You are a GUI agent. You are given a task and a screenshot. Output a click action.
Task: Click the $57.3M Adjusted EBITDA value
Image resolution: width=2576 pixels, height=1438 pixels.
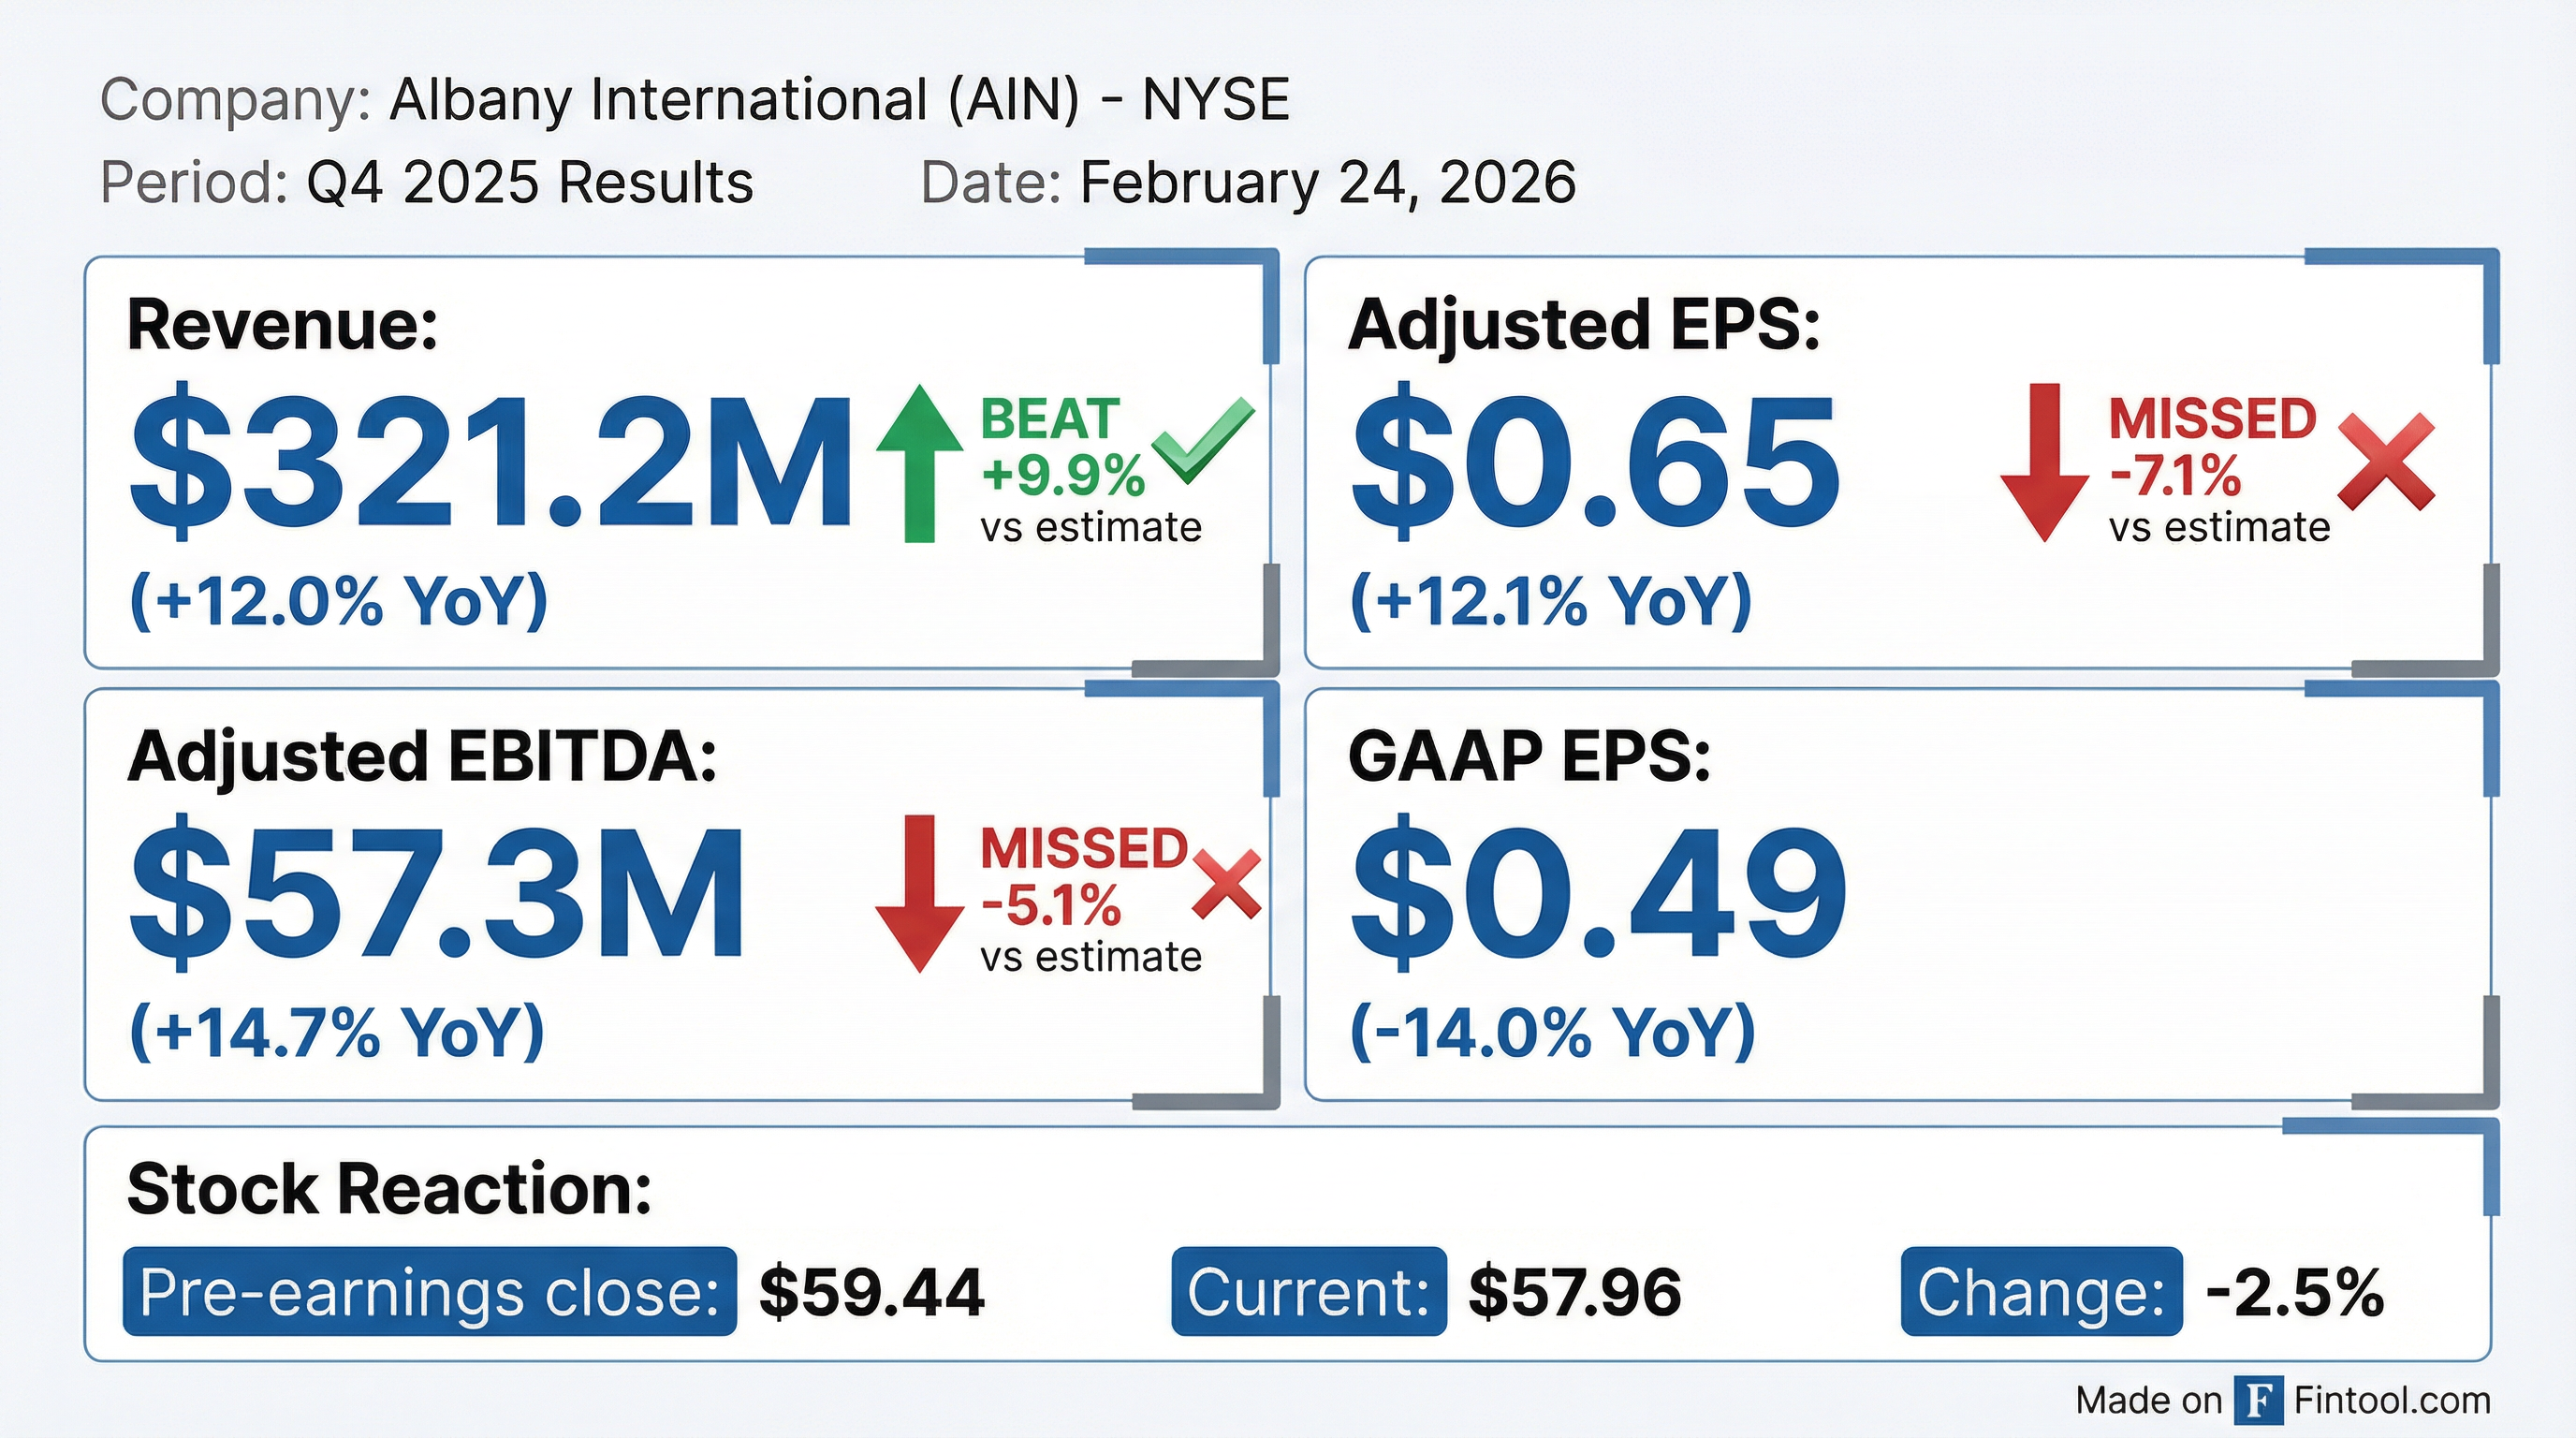click(437, 892)
